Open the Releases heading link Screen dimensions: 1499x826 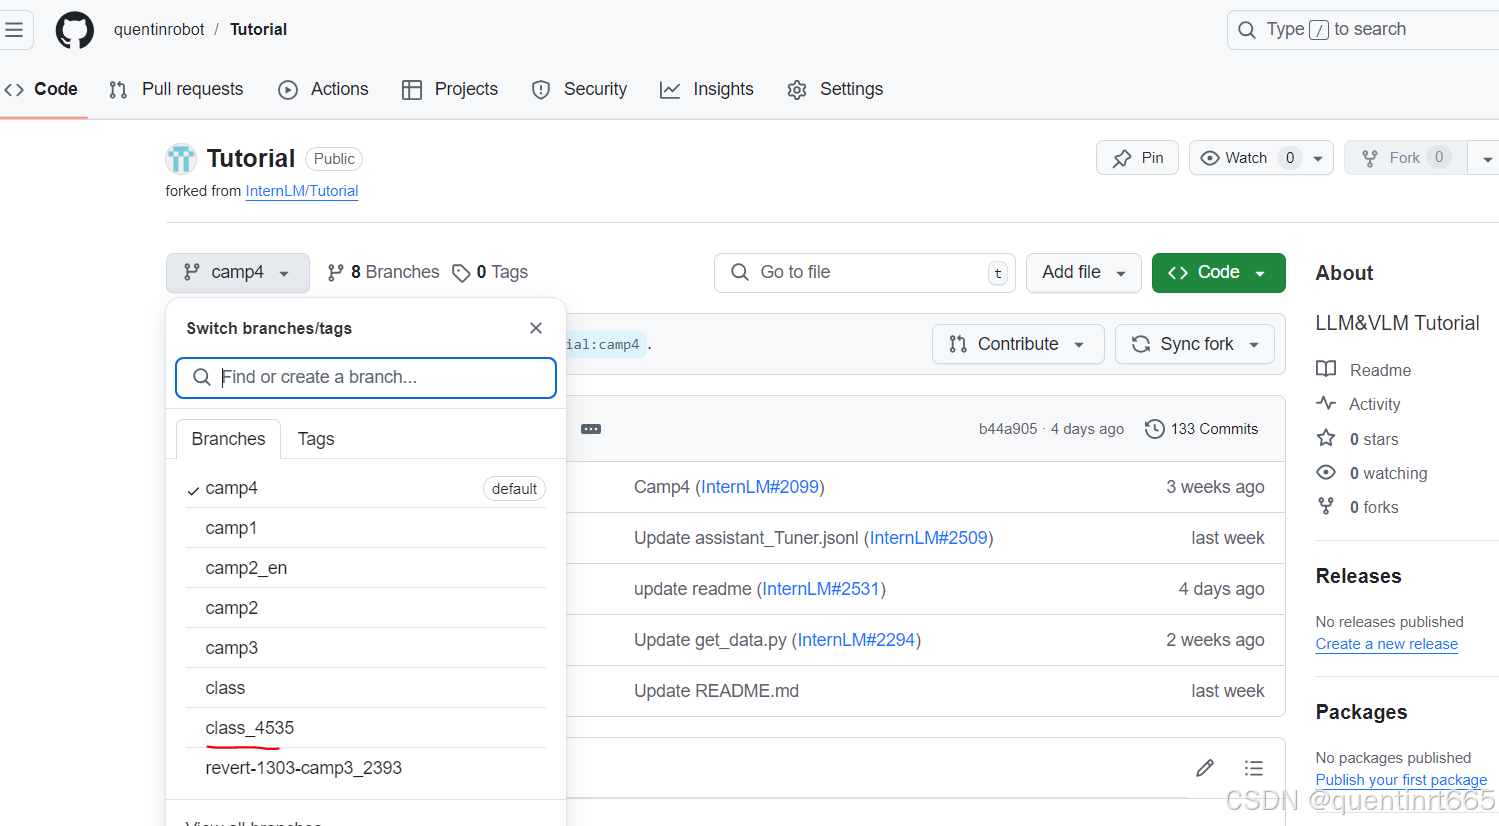tap(1358, 576)
